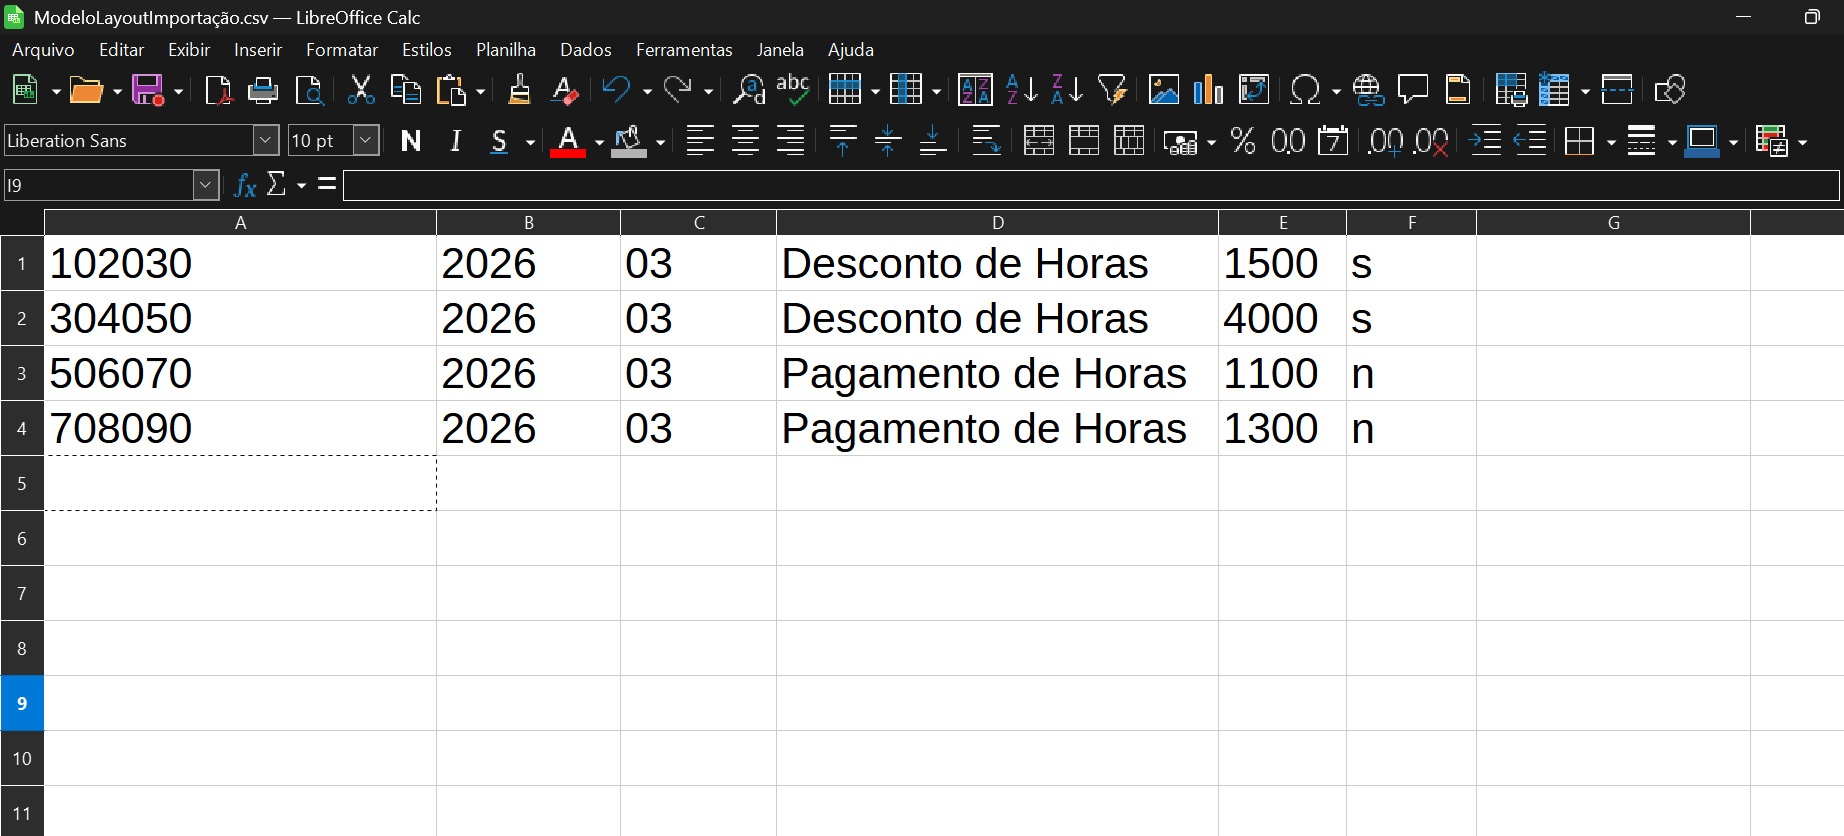Click Increase Indent button
Screen dimensions: 1844x836
(1485, 141)
